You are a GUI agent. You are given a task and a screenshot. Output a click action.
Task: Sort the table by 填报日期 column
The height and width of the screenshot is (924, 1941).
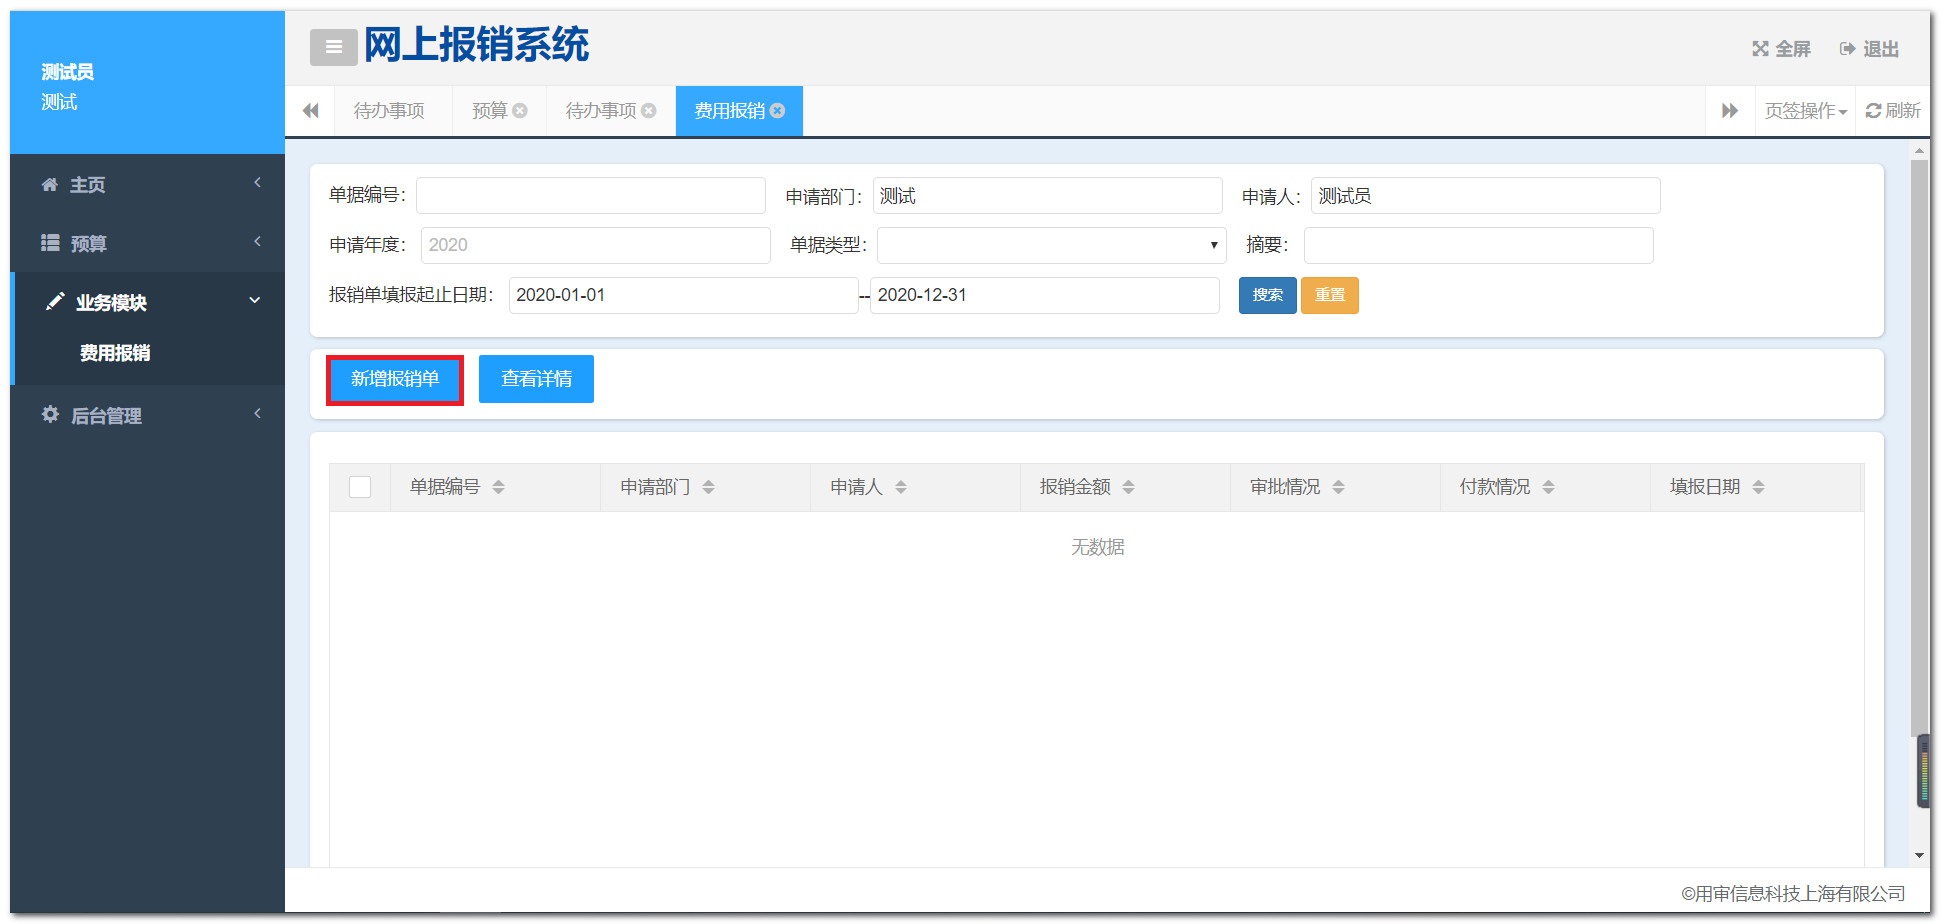pos(1758,487)
